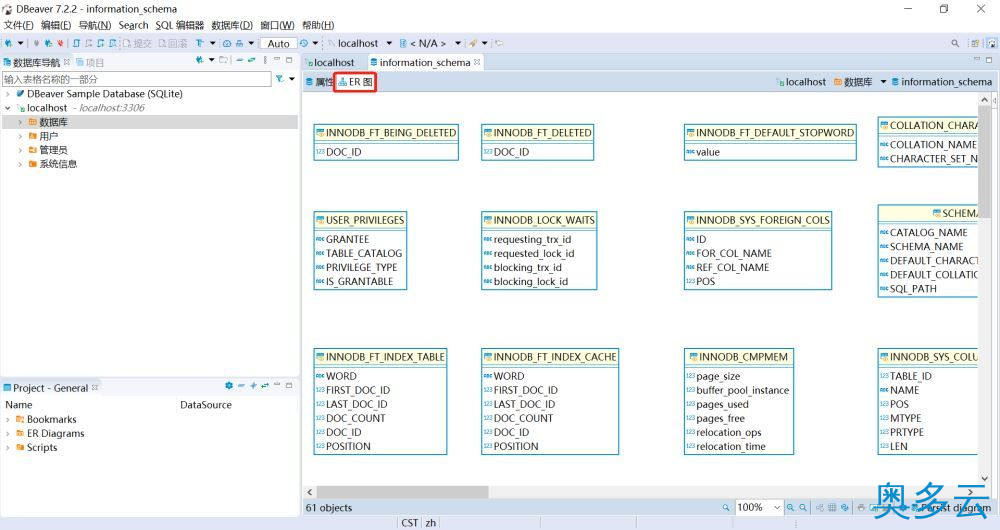Screen dimensions: 1000x530
Task: Open the 文件(F) menu
Action: [x=18, y=25]
